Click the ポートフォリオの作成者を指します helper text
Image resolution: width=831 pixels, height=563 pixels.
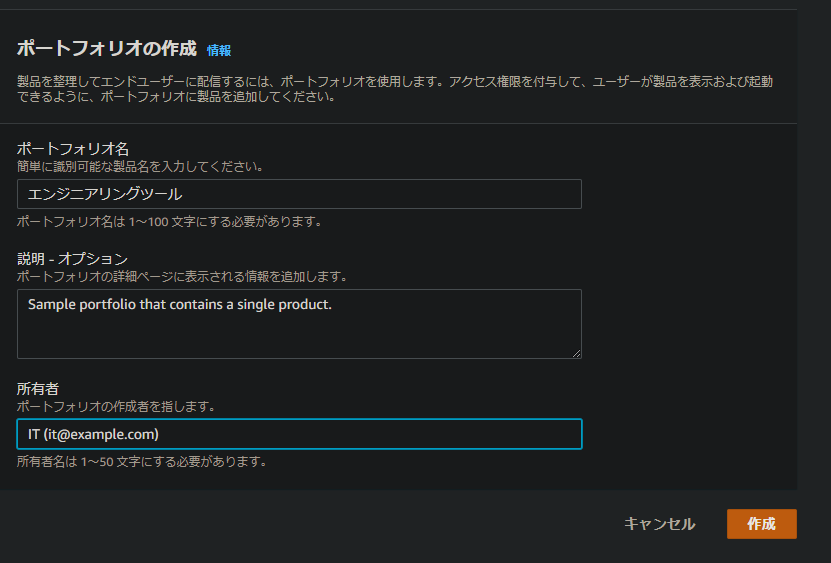(x=116, y=407)
